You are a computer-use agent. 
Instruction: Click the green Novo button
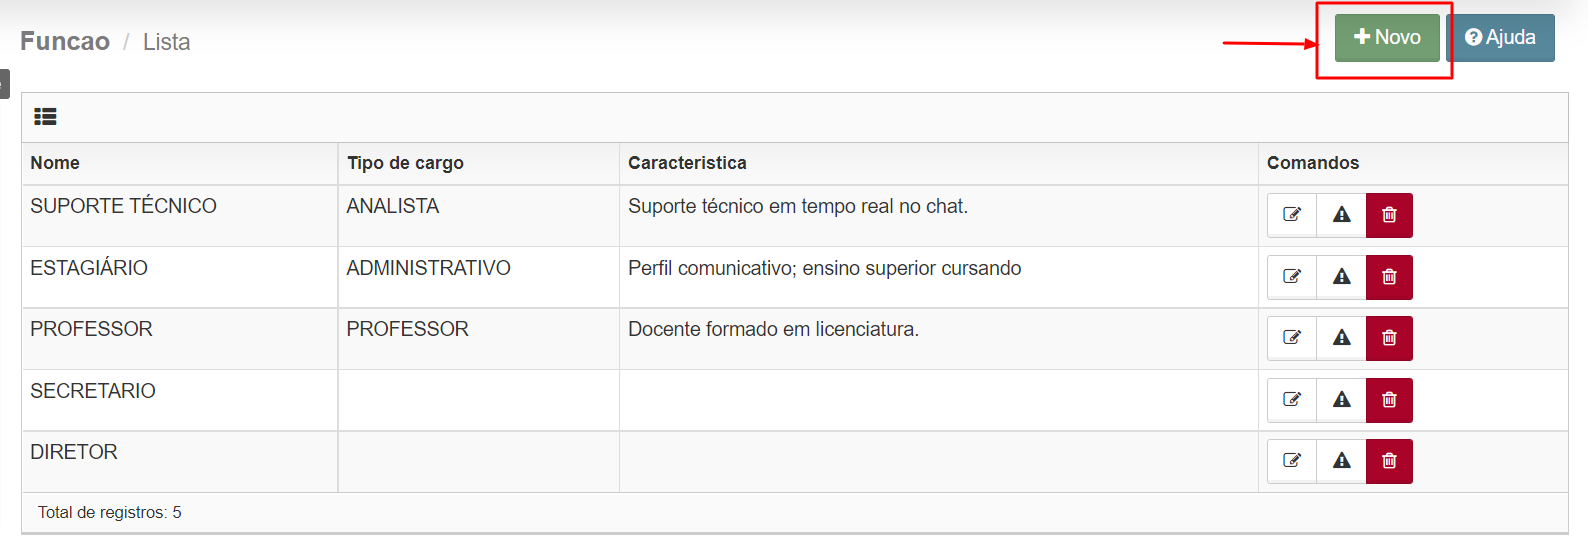[x=1387, y=38]
